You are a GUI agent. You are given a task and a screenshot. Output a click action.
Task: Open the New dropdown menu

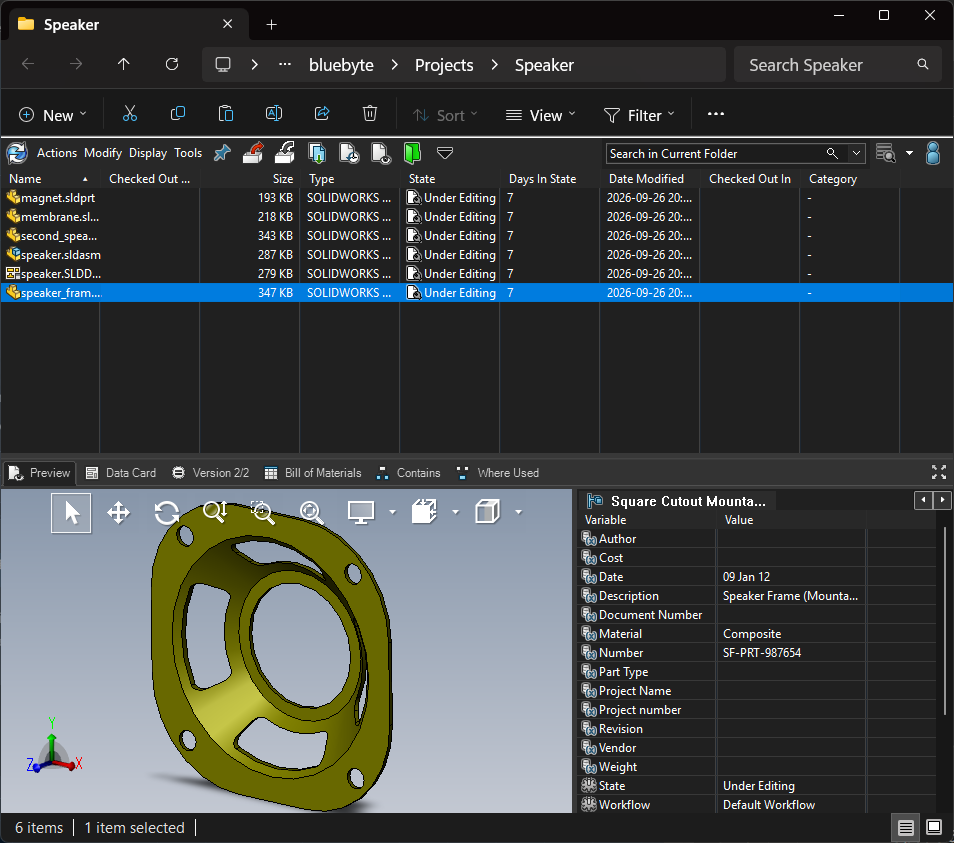53,115
